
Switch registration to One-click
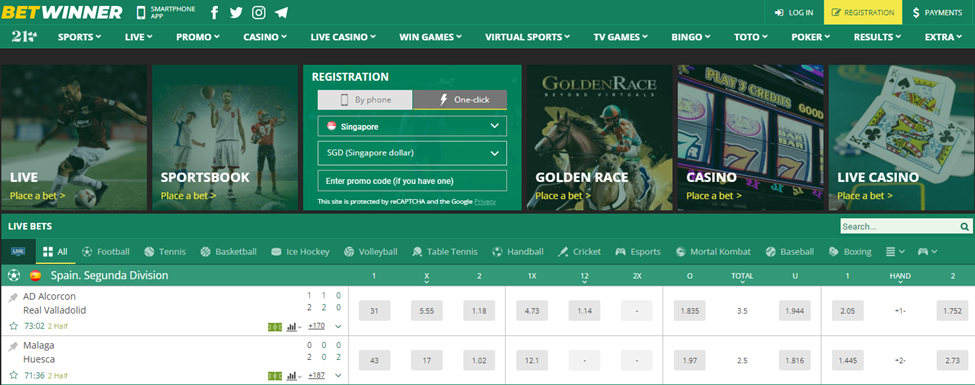click(460, 100)
